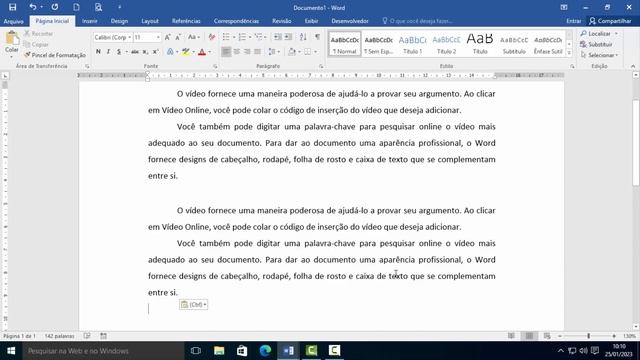Switch to the Revisão tab
The width and height of the screenshot is (640, 360).
pyautogui.click(x=282, y=21)
